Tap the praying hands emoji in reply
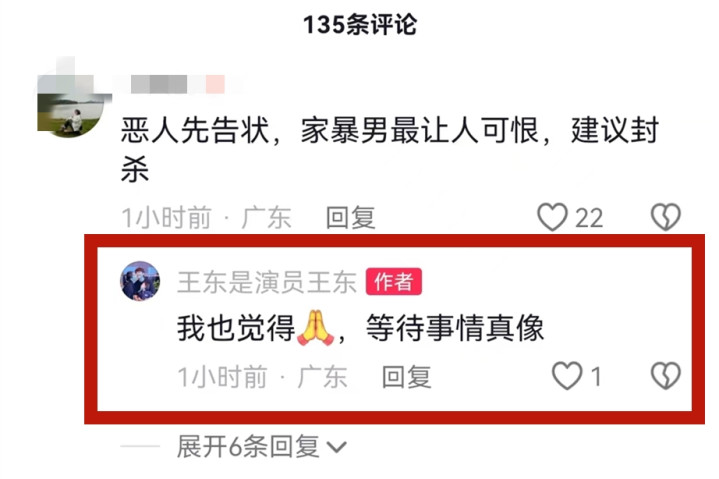 [316, 328]
